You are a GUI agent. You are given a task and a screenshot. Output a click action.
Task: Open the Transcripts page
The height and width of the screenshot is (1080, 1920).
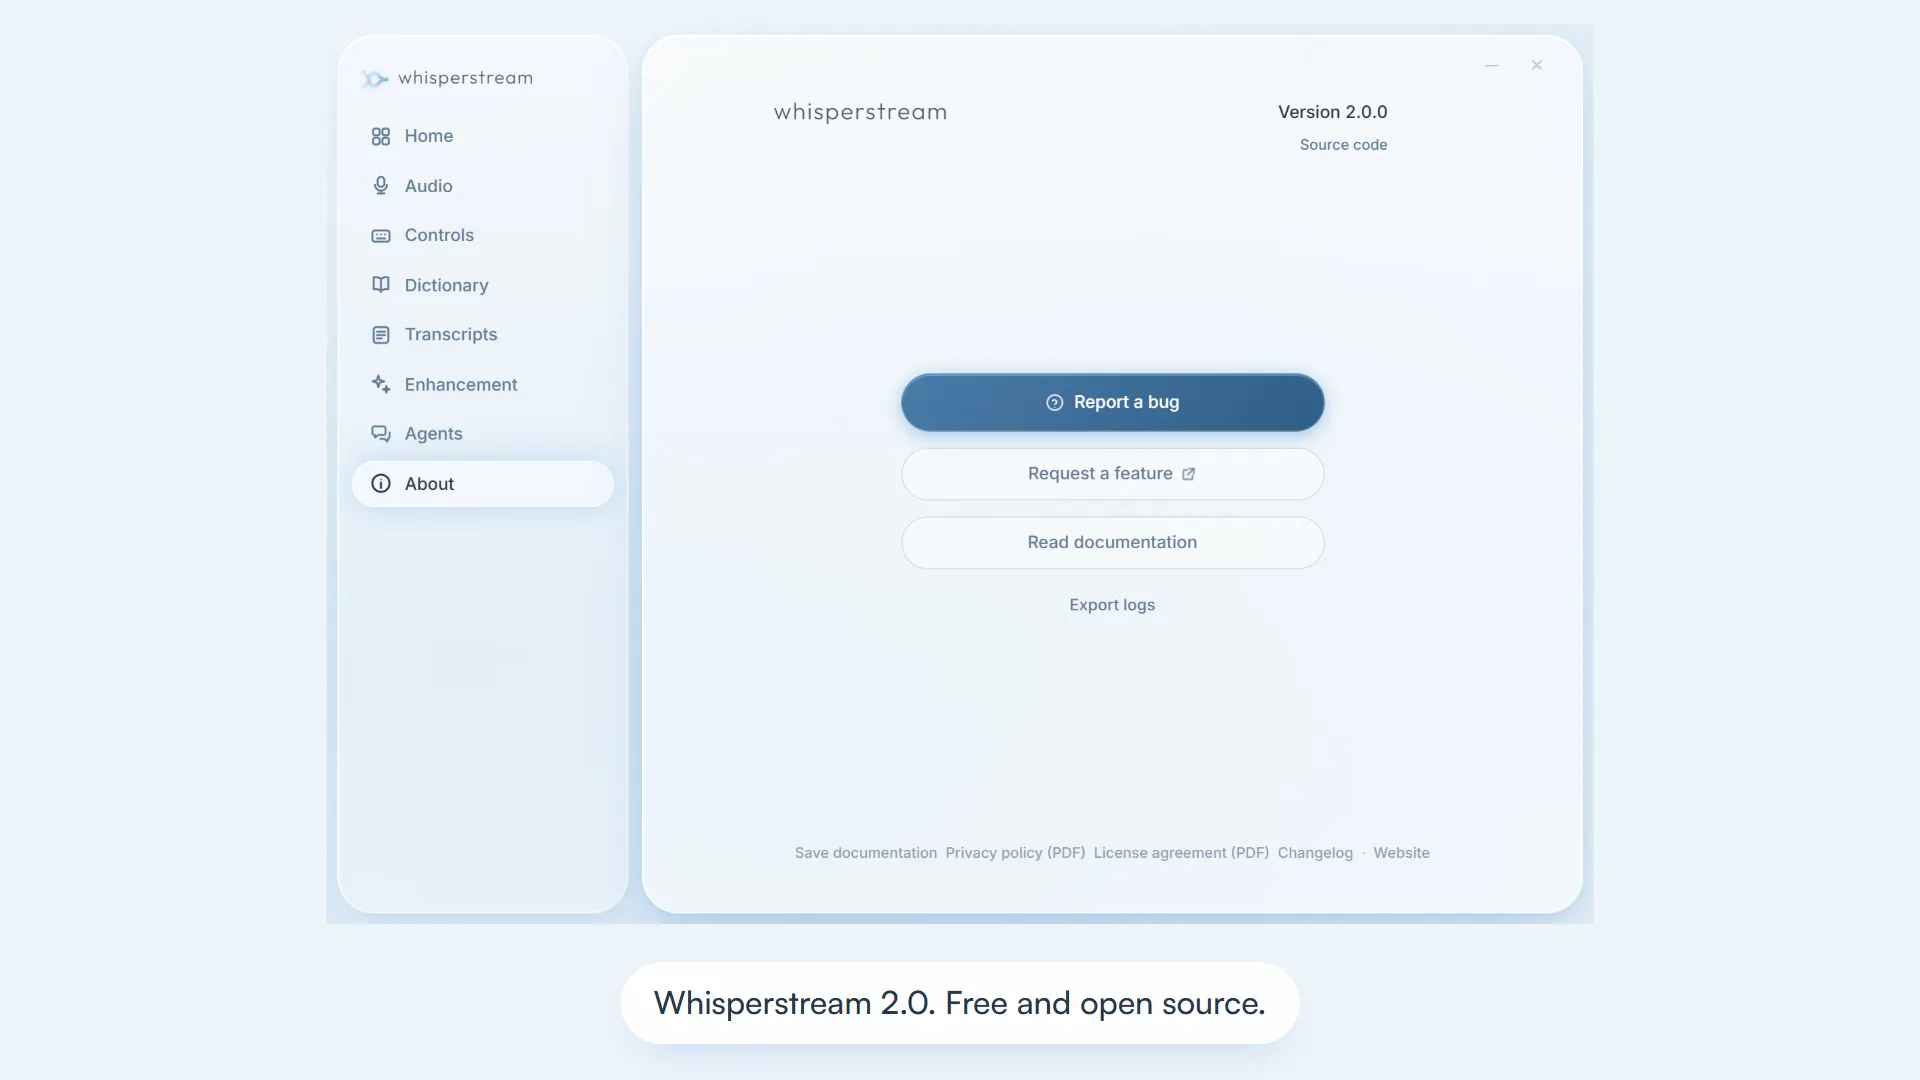point(483,335)
